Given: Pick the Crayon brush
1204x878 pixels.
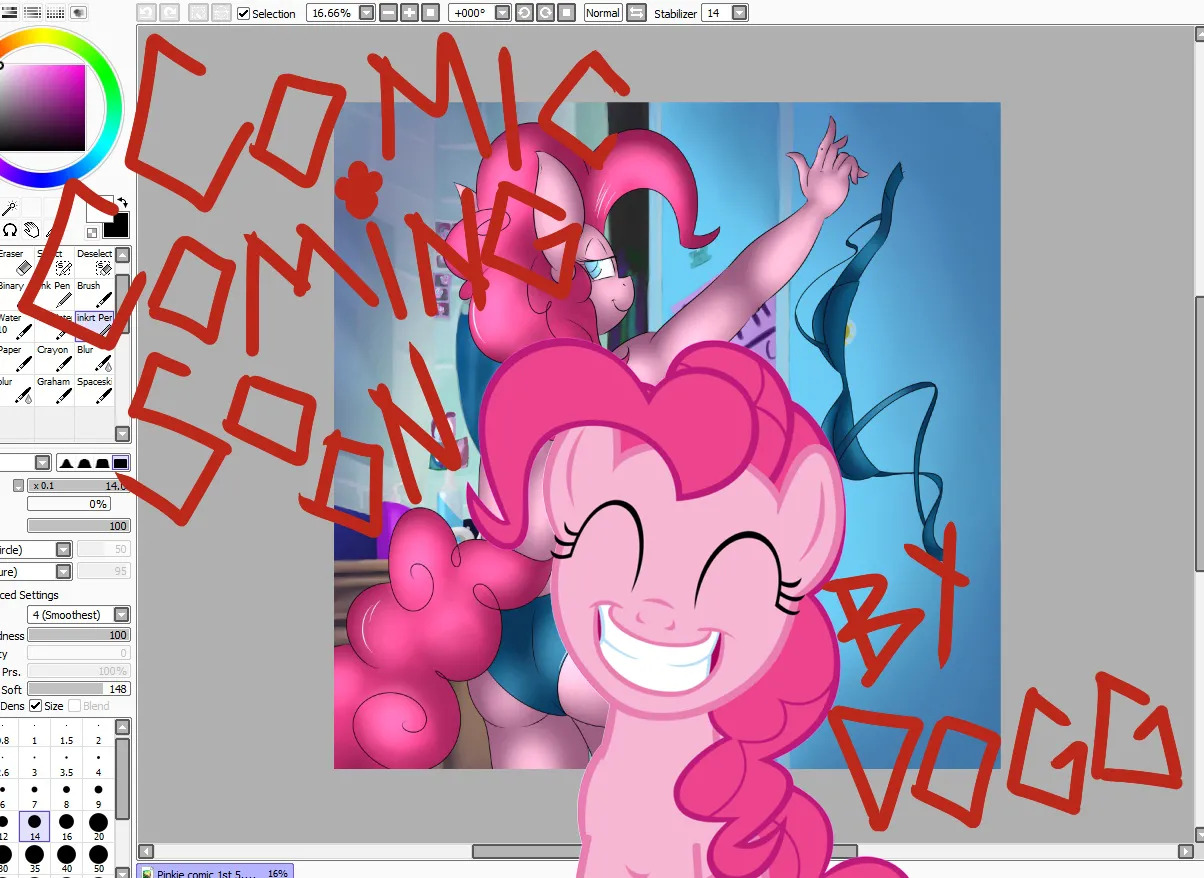Looking at the screenshot, I should [54, 358].
